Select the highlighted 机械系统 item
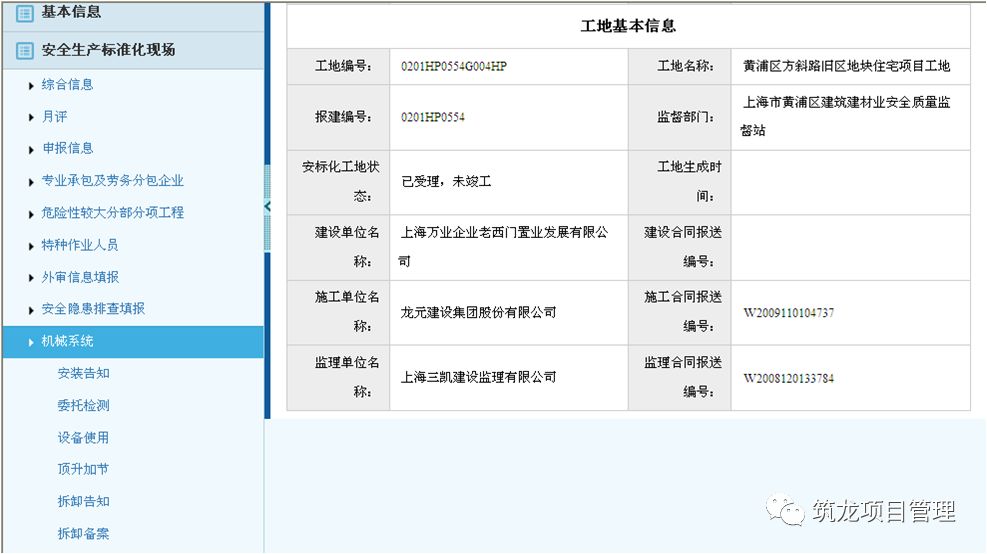The height and width of the screenshot is (554, 987). 133,342
